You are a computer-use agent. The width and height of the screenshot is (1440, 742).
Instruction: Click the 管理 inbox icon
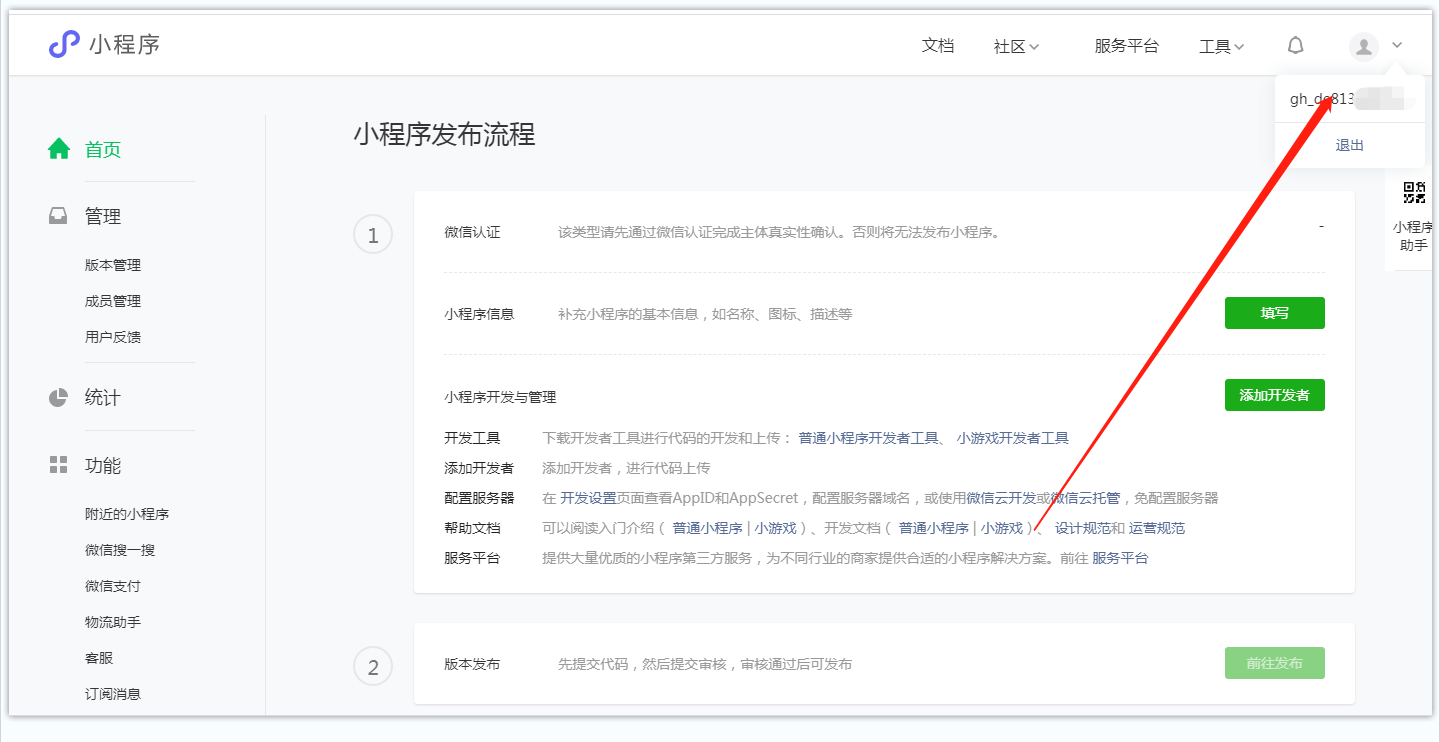(59, 216)
